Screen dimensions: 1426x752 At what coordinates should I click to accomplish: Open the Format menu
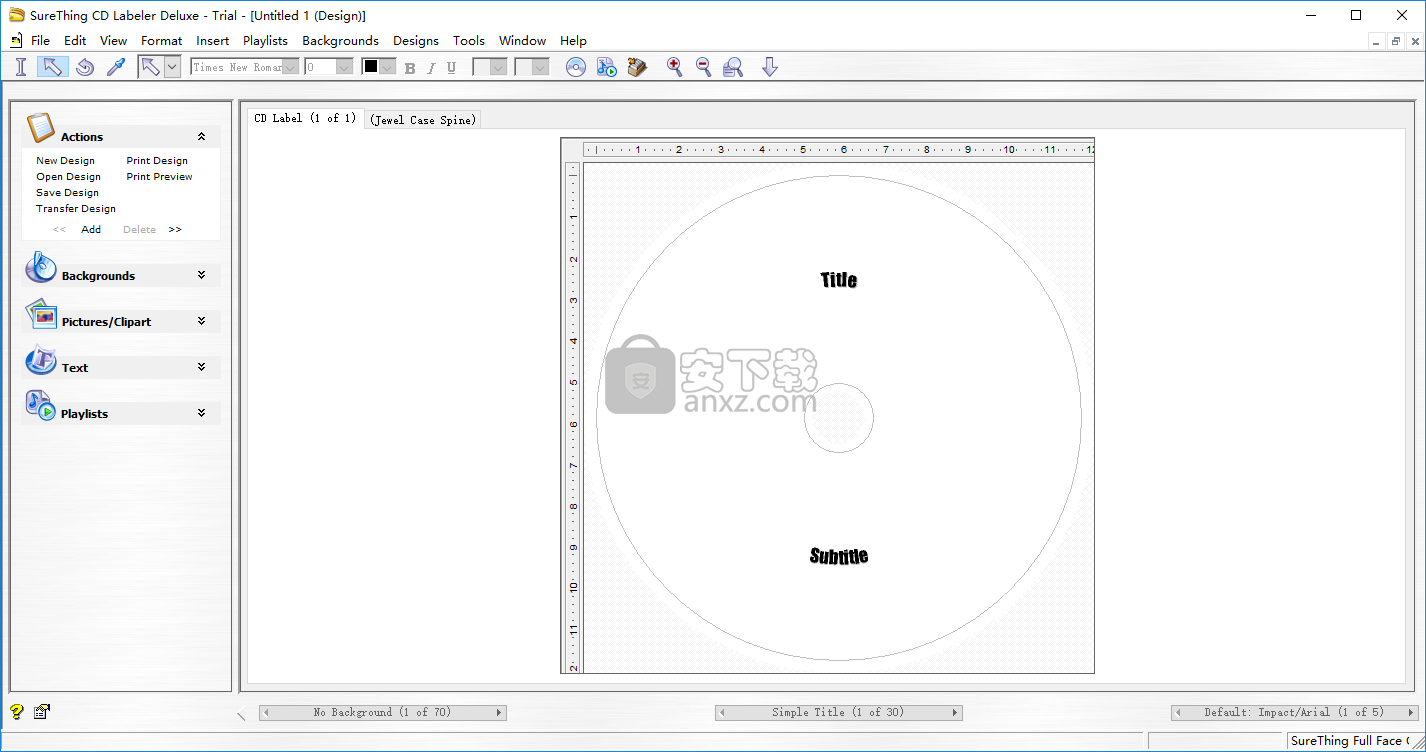161,41
